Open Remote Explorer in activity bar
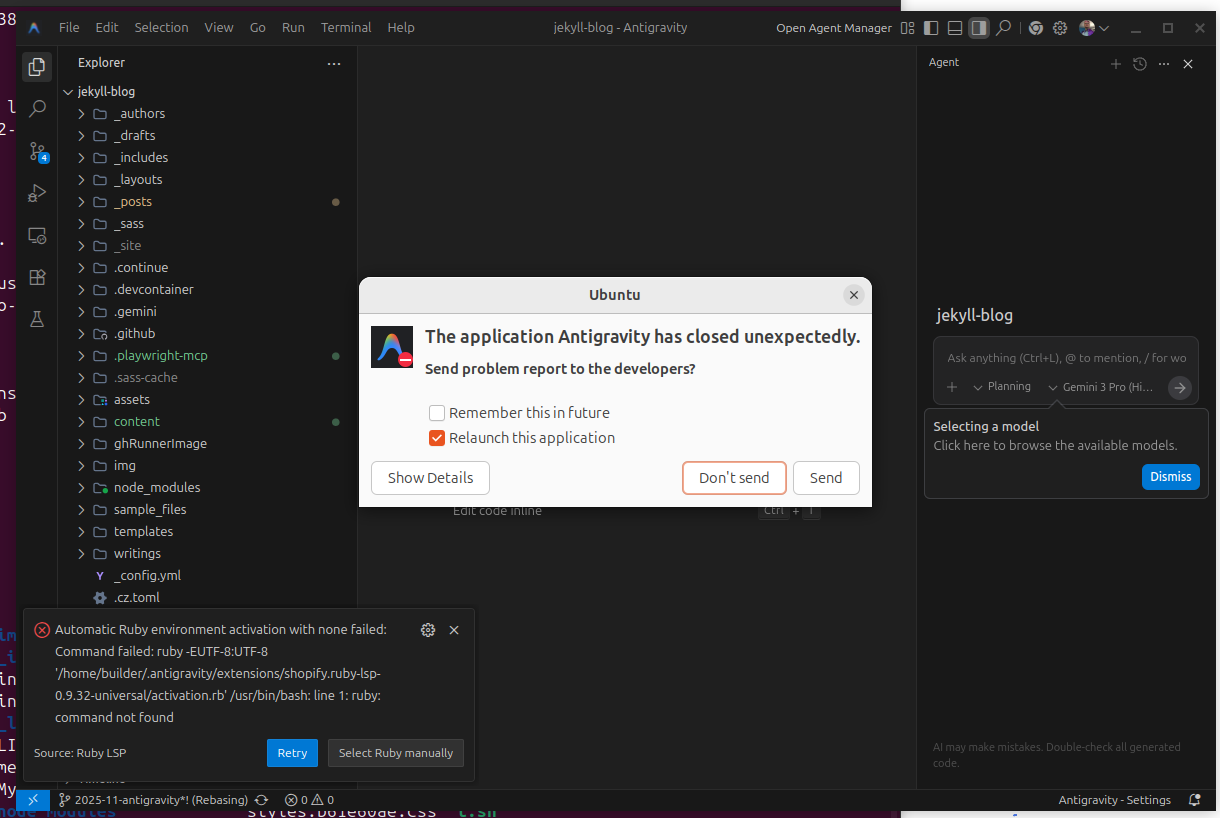1220x818 pixels. pos(37,236)
